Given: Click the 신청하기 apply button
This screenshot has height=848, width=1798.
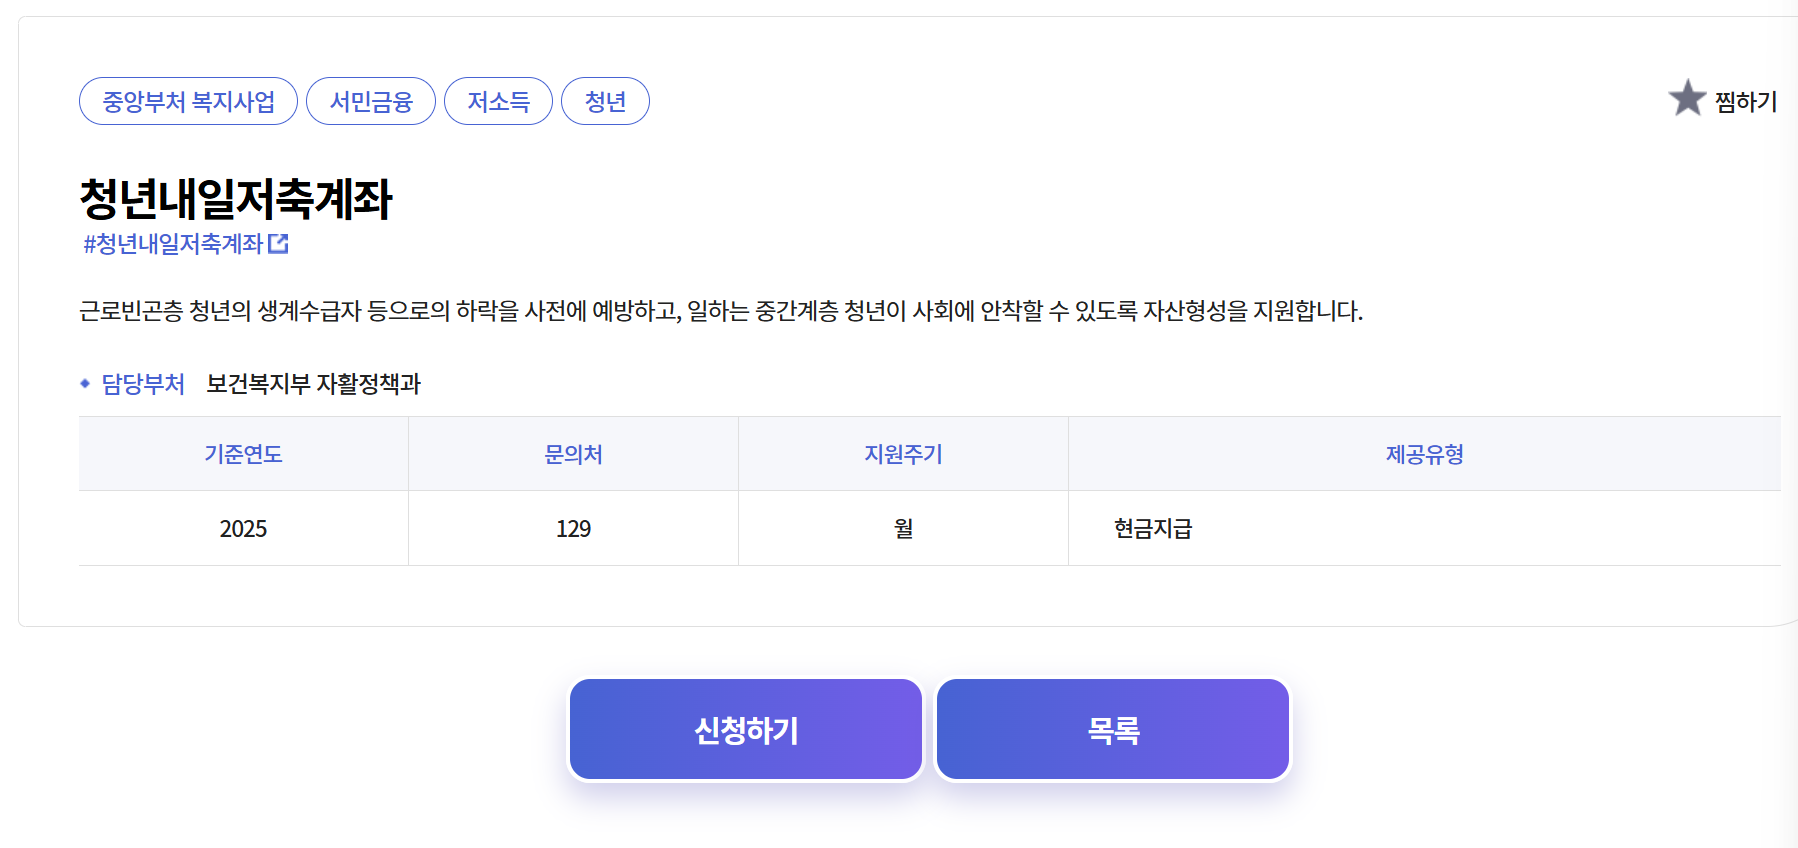Looking at the screenshot, I should [746, 728].
